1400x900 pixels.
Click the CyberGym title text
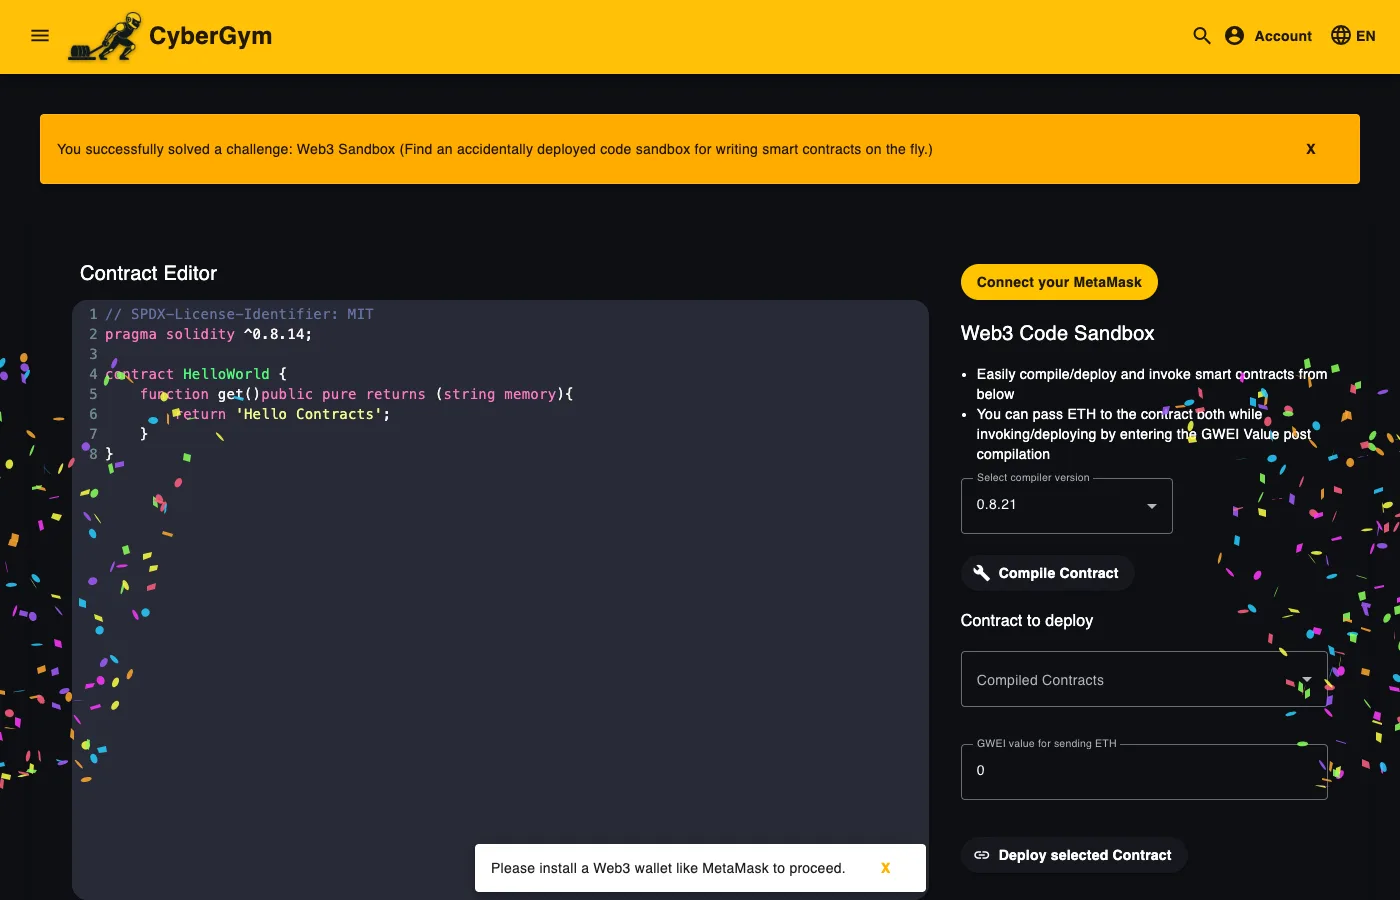click(x=211, y=36)
